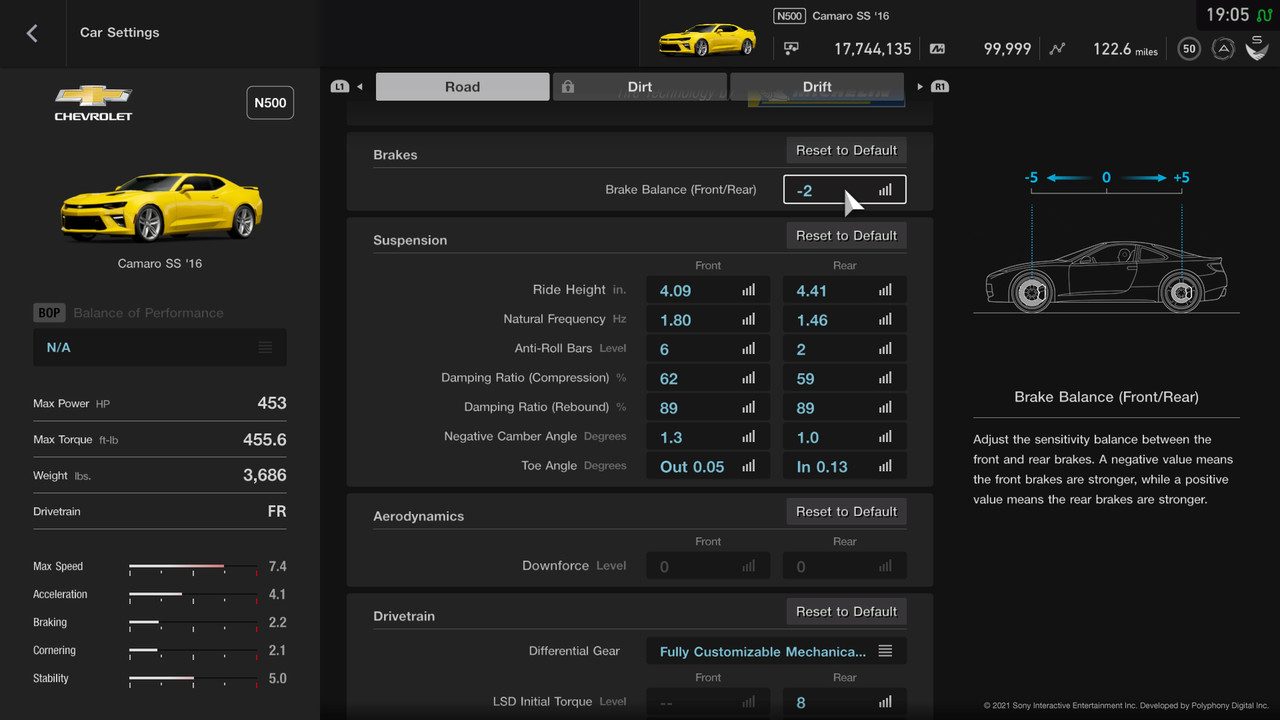The height and width of the screenshot is (720, 1280).
Task: Click the BOP label icon
Action: (49, 313)
